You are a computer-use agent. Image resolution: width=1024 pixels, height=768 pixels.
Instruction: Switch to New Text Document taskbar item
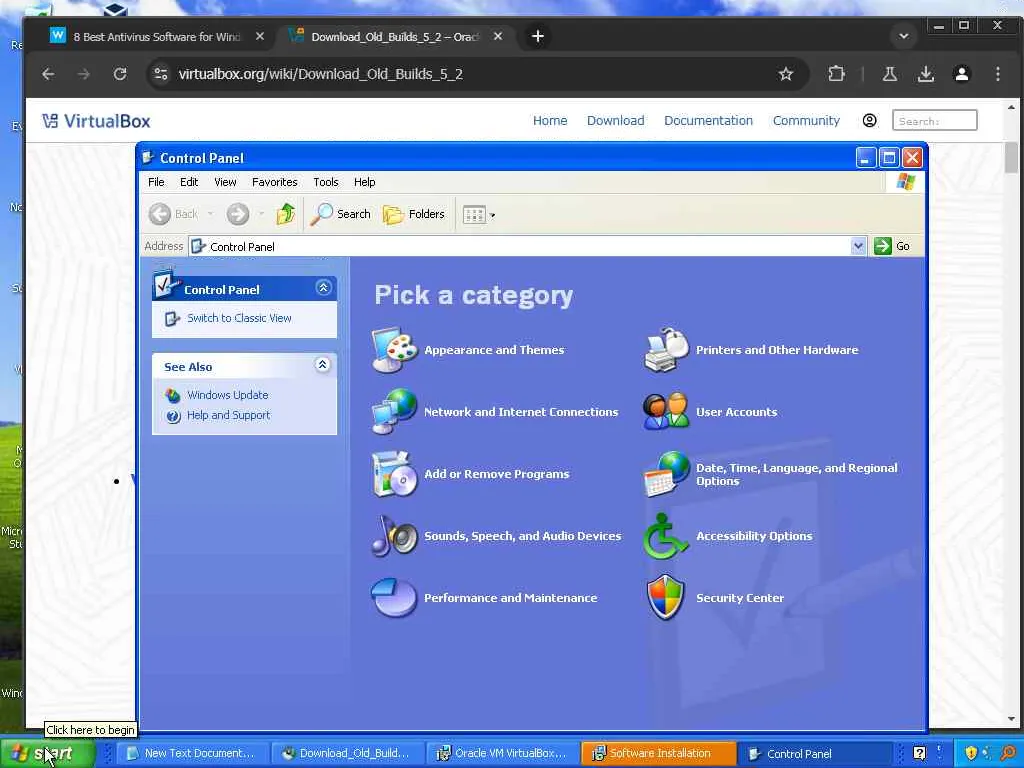(x=195, y=754)
